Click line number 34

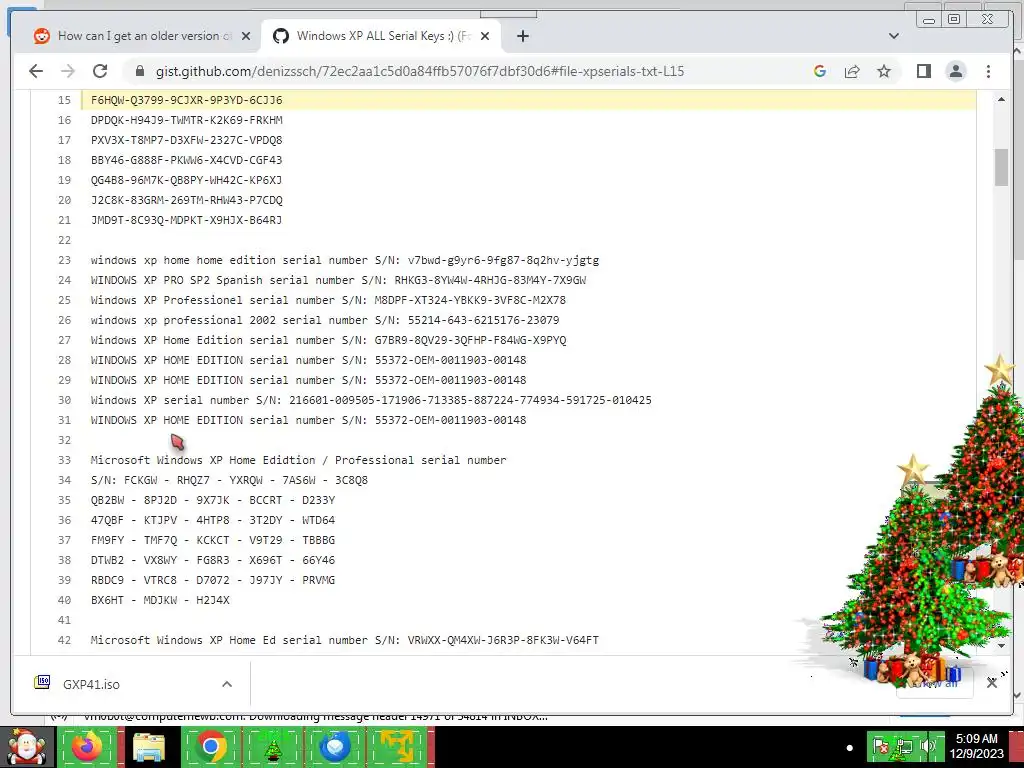point(64,480)
